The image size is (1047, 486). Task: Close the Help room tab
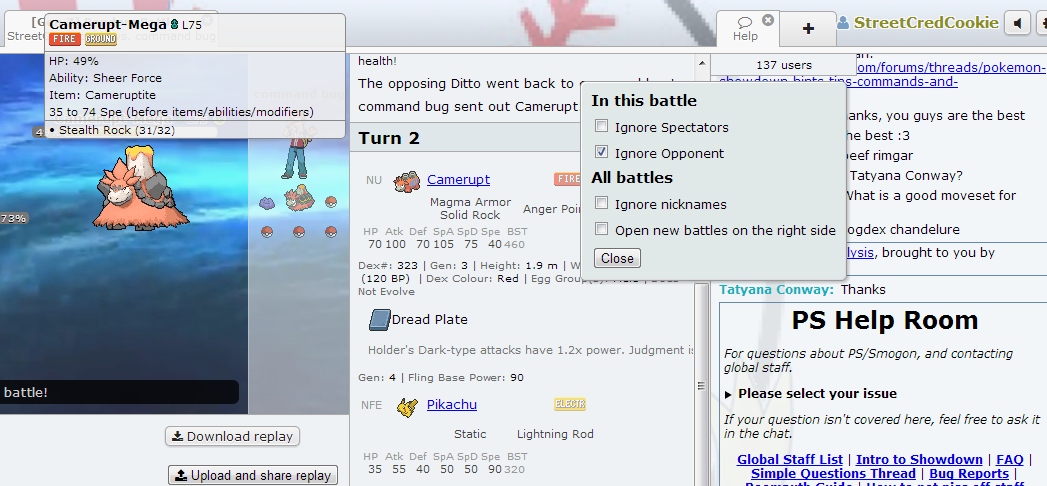[x=768, y=20]
